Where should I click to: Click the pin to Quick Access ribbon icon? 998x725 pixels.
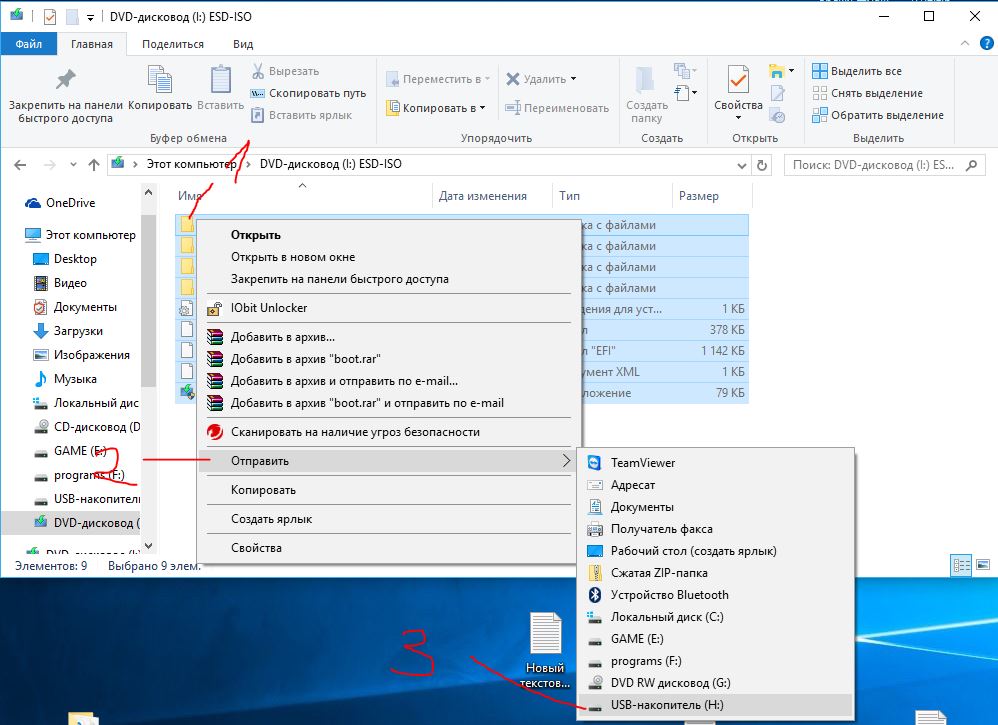click(66, 80)
